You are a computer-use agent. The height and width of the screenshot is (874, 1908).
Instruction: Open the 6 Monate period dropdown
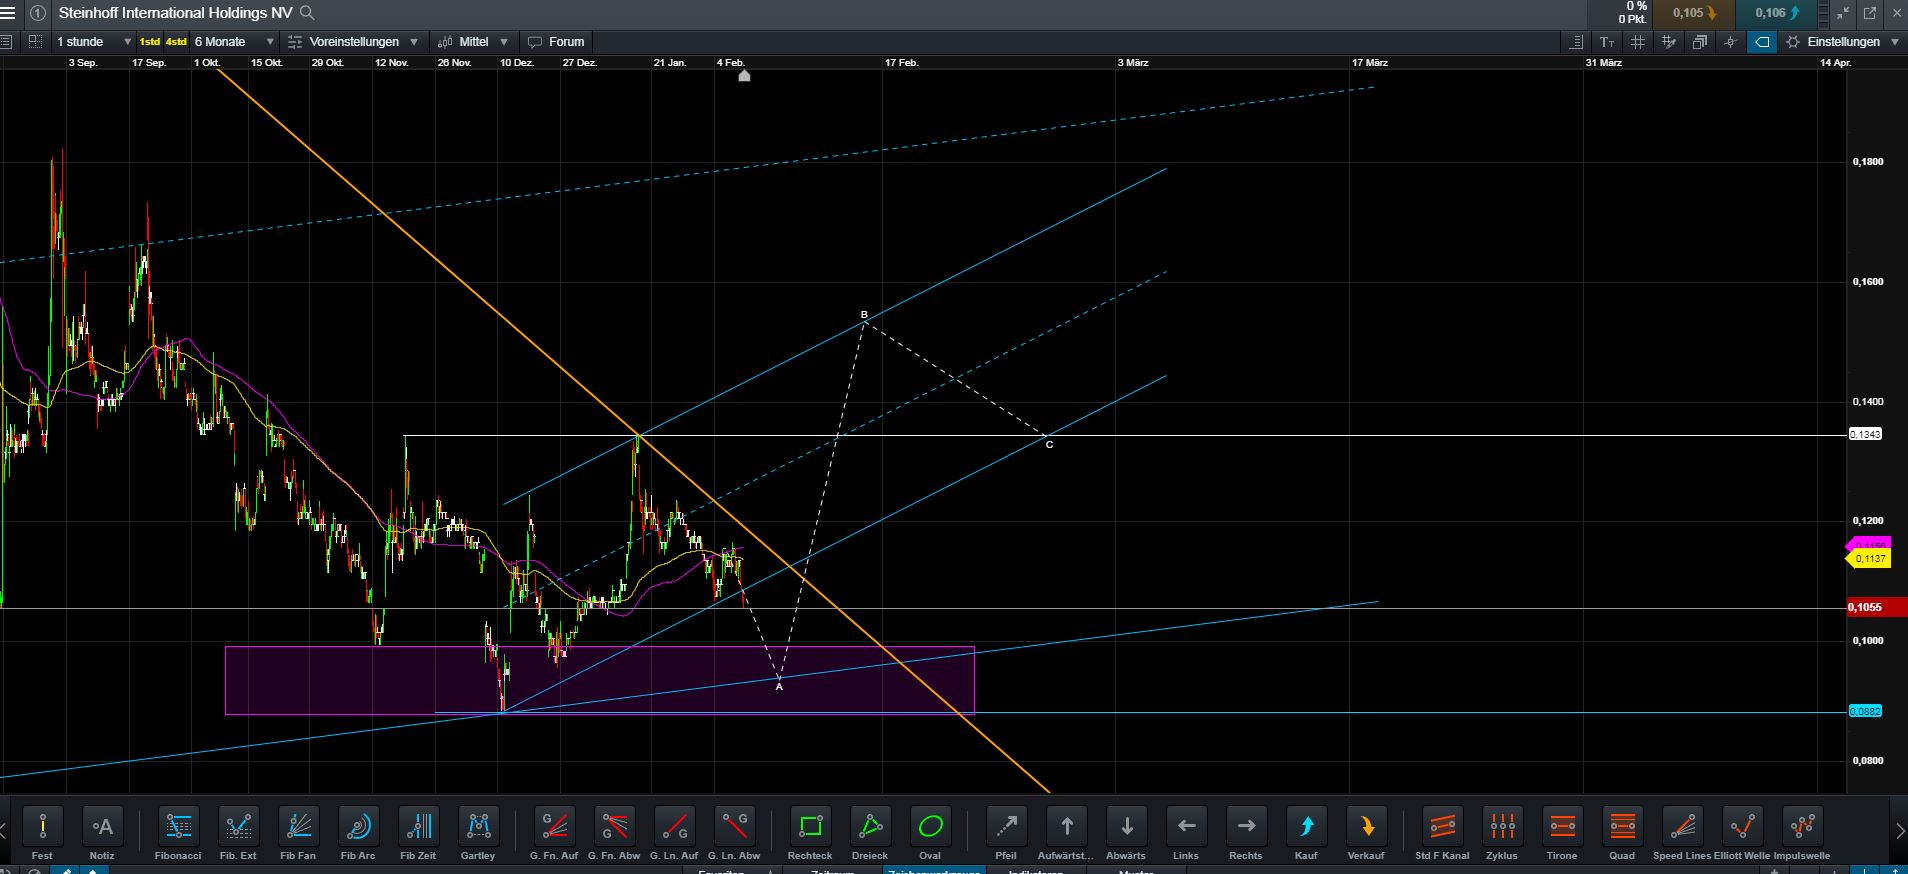233,42
